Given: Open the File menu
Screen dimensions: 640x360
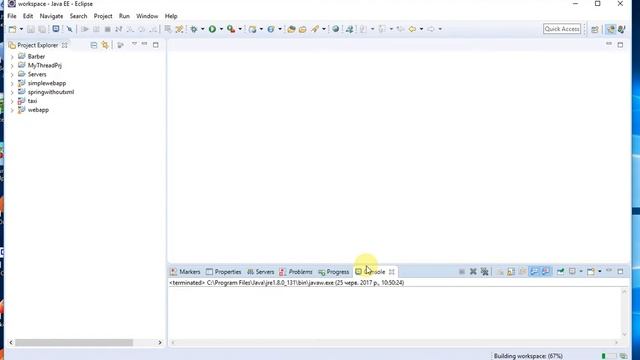Looking at the screenshot, I should [x=12, y=16].
